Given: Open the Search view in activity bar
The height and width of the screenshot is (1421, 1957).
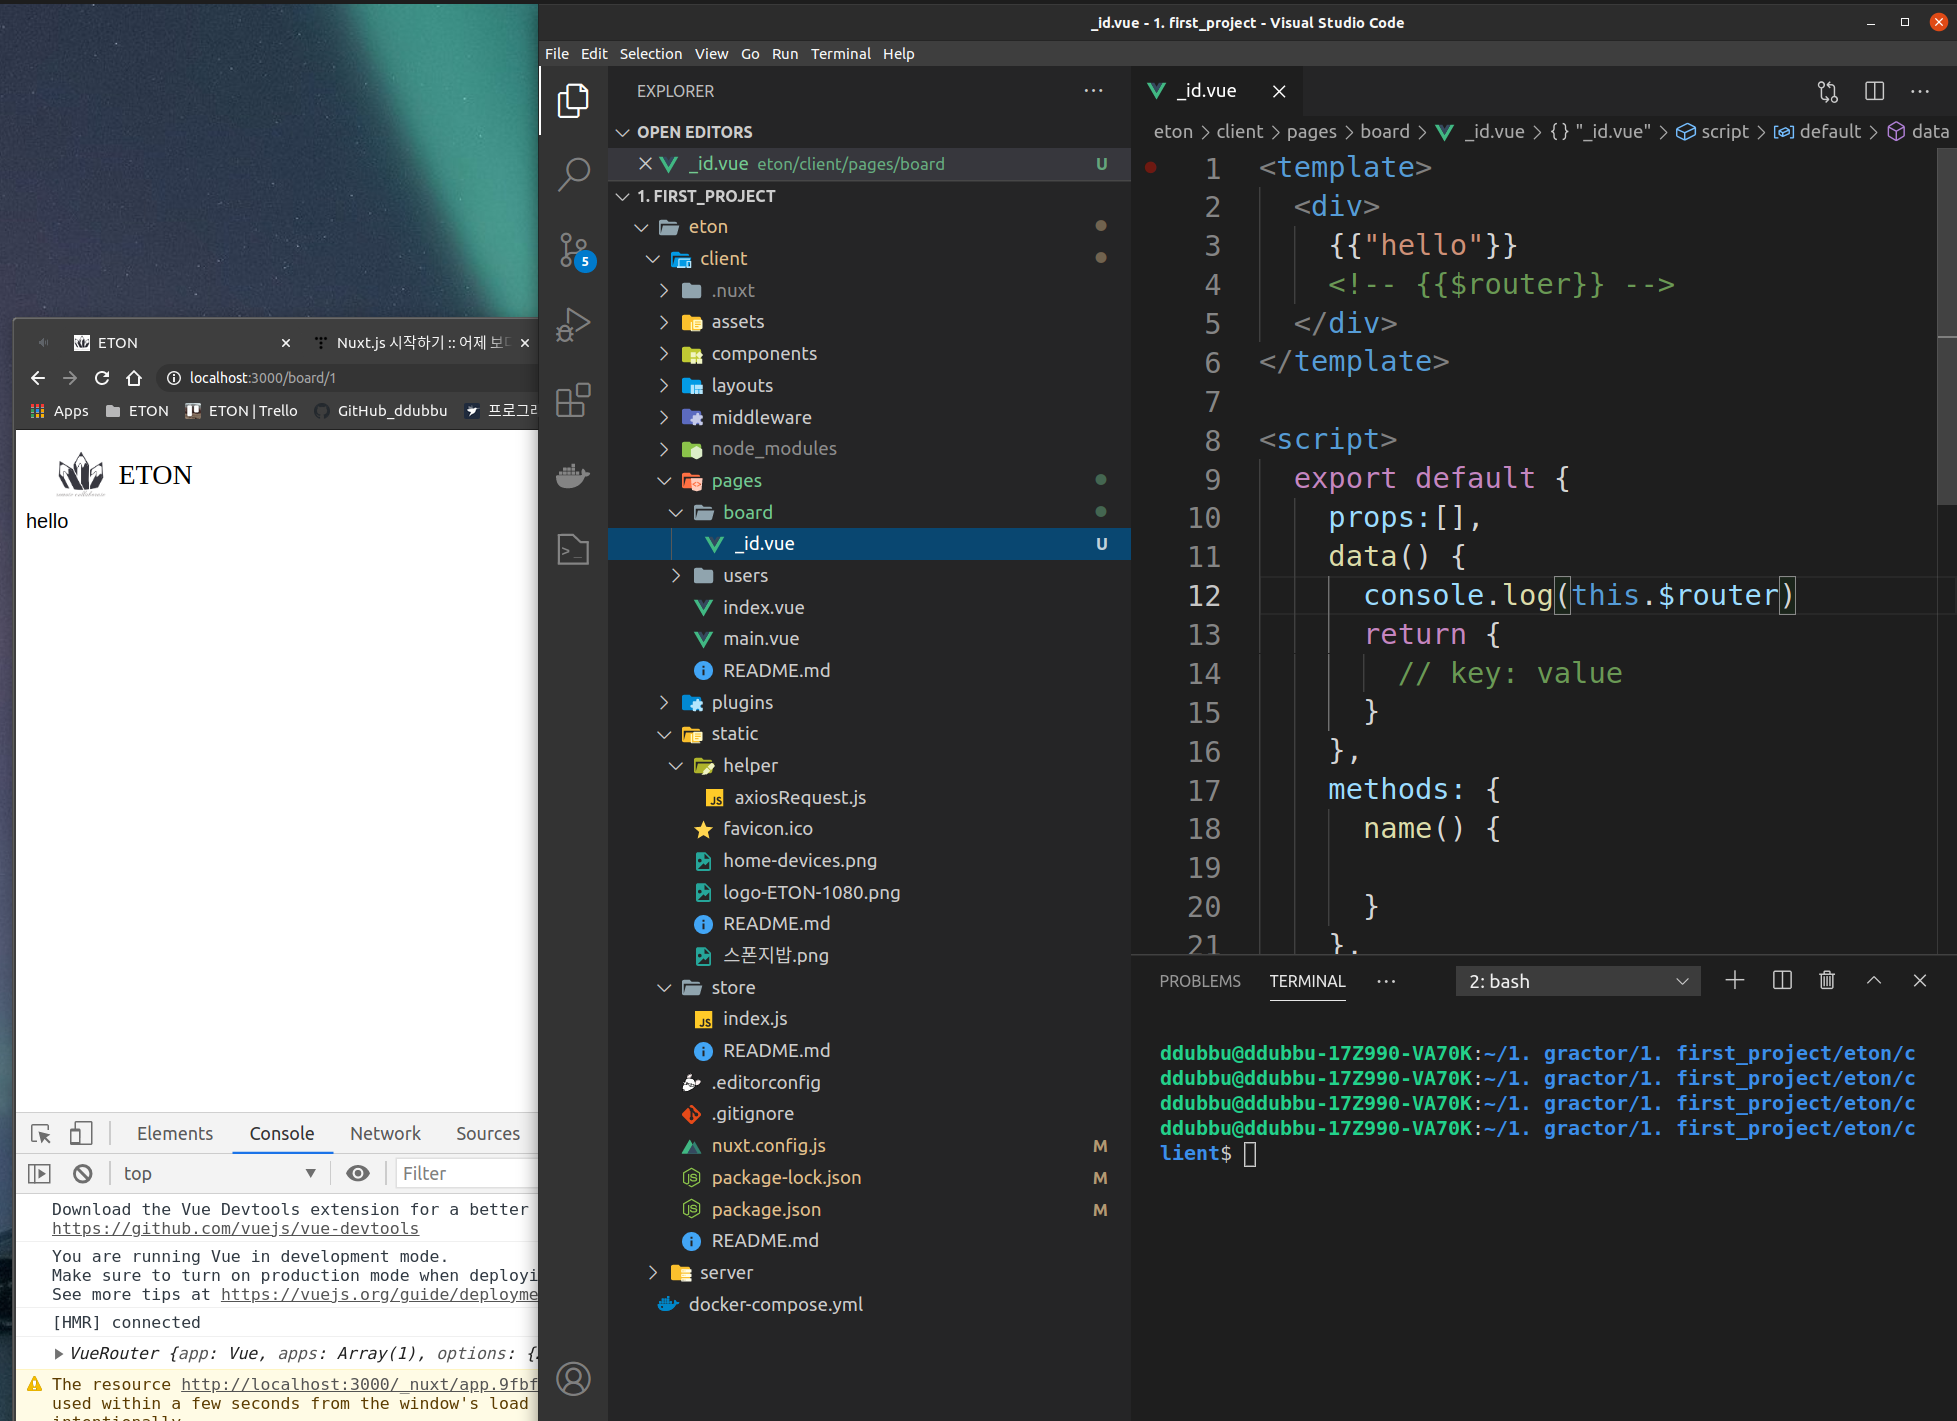Looking at the screenshot, I should (x=573, y=173).
